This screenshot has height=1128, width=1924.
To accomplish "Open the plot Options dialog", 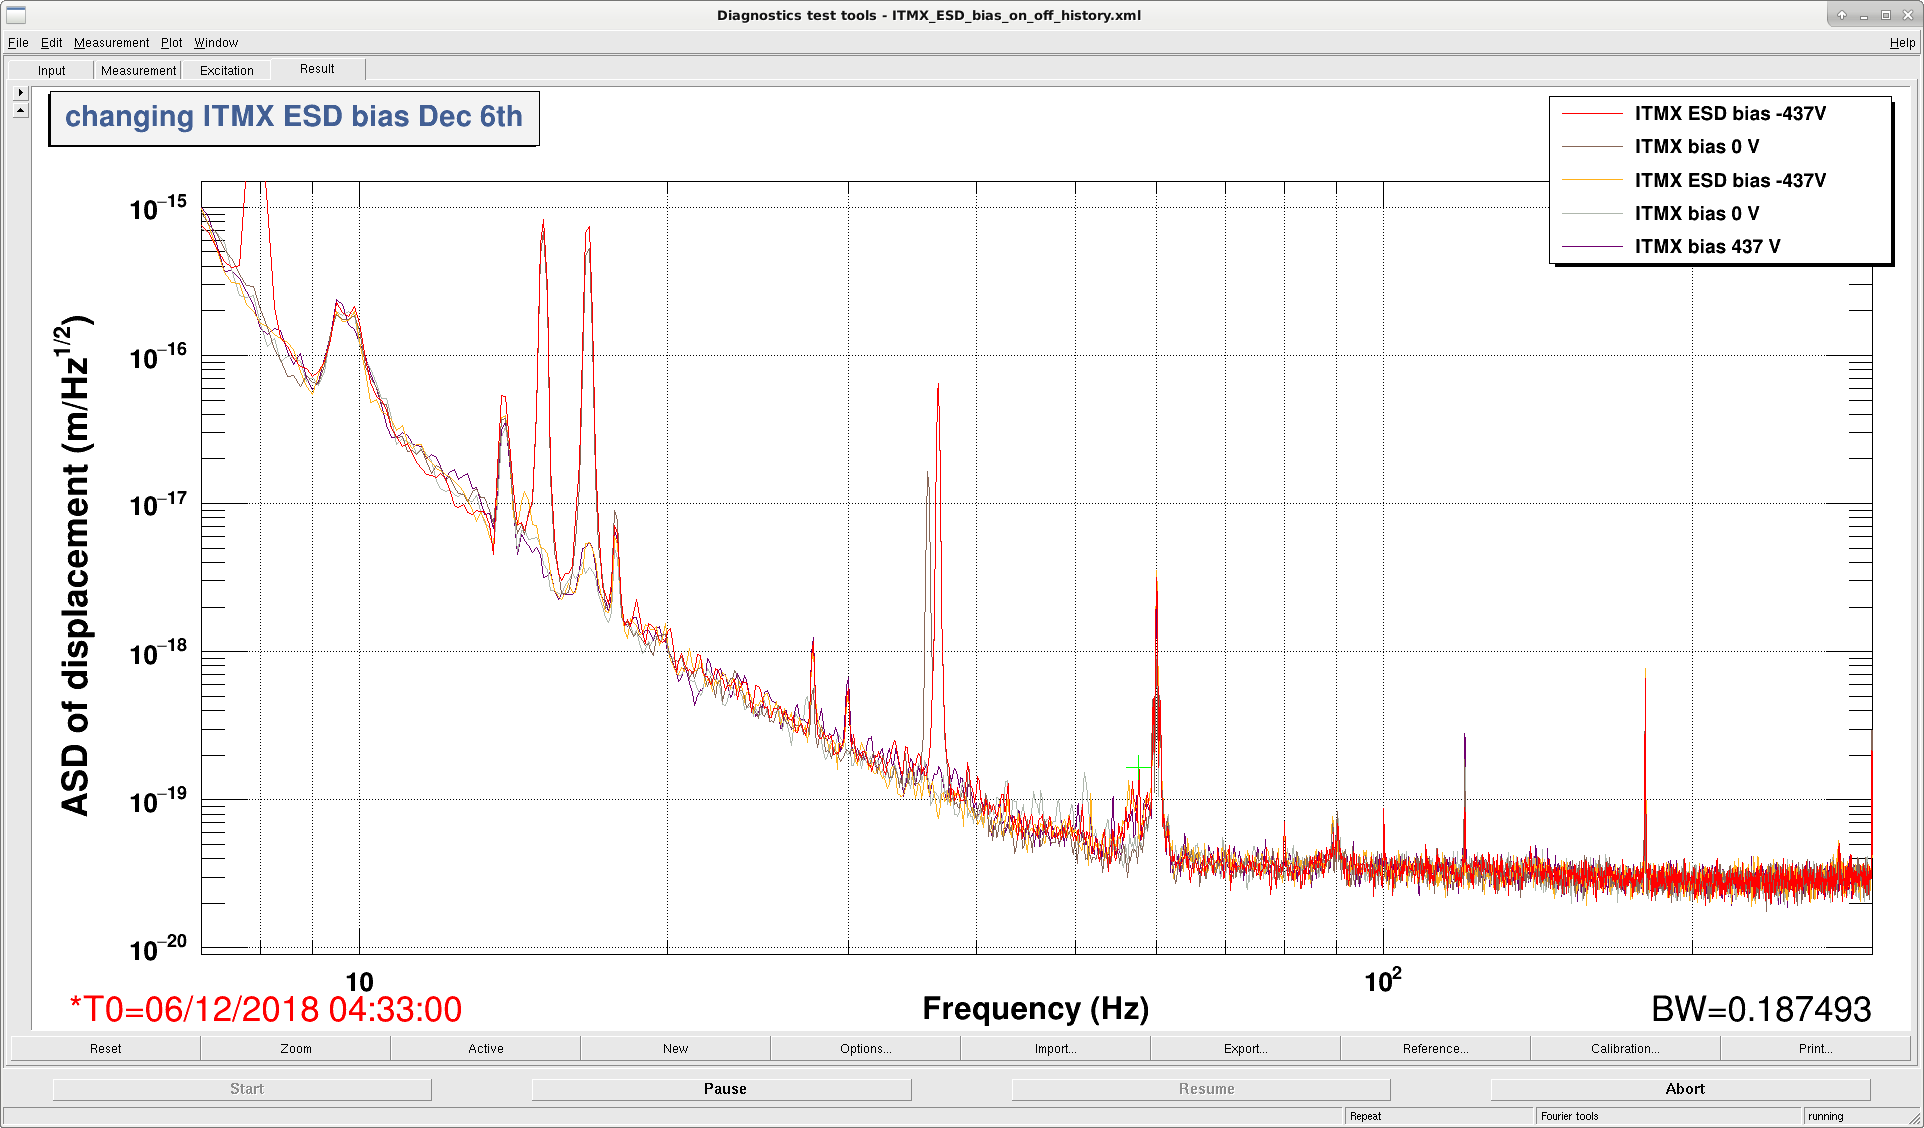I will (865, 1048).
